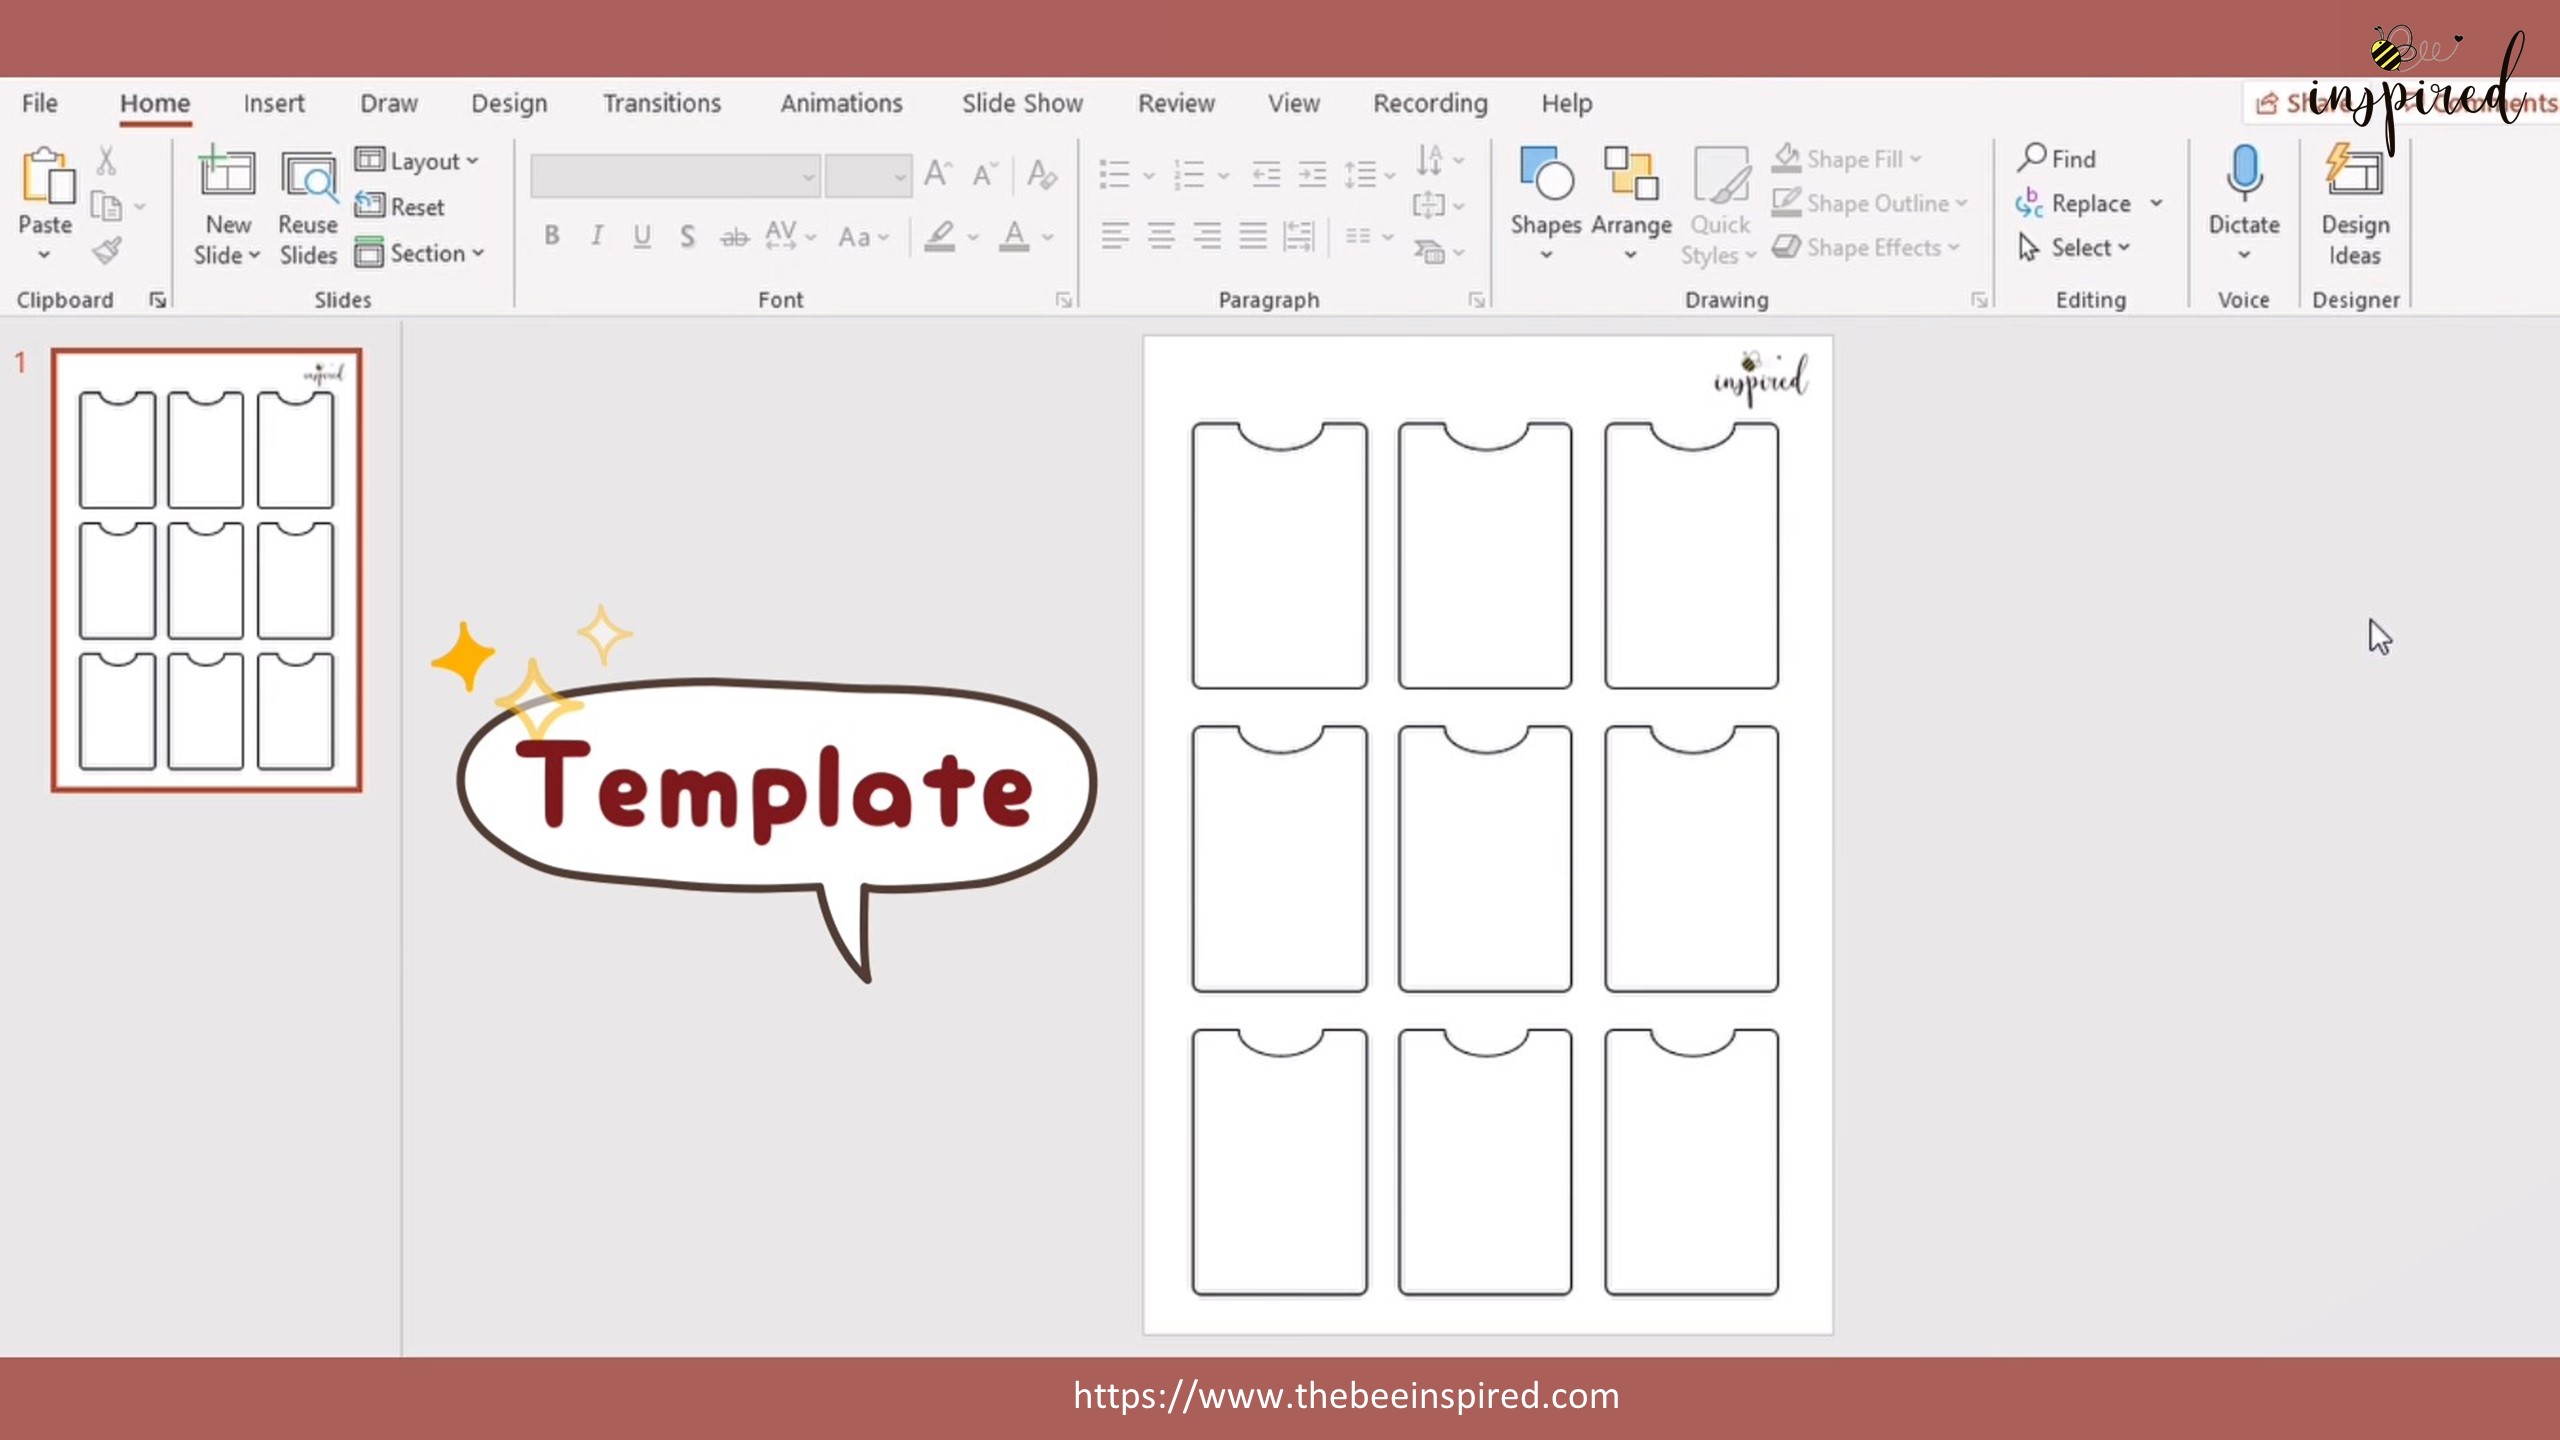Switch to the Animations tab
2560x1440 pixels.
(841, 103)
